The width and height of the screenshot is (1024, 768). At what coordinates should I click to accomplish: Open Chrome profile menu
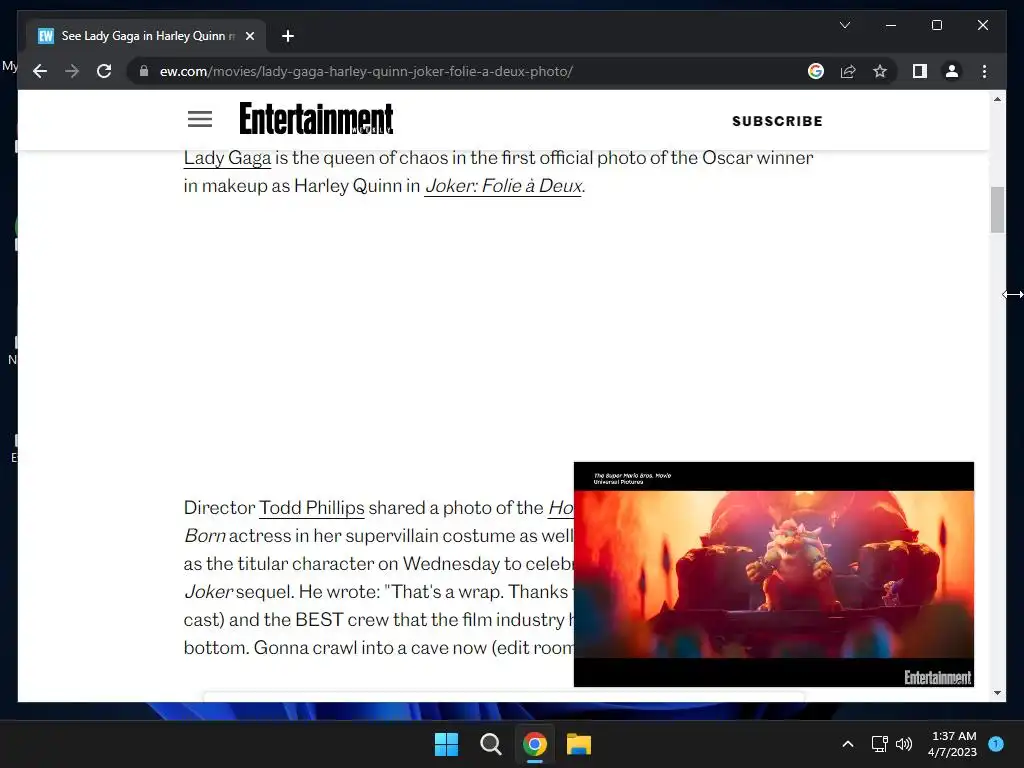pos(952,71)
